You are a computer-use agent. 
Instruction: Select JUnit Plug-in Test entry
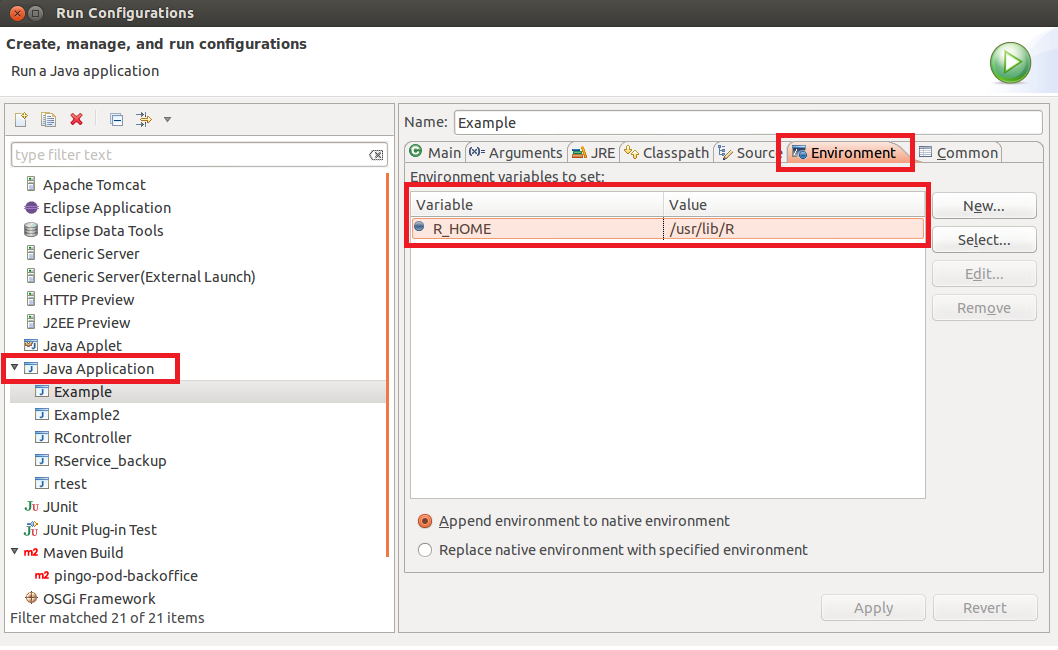(100, 529)
